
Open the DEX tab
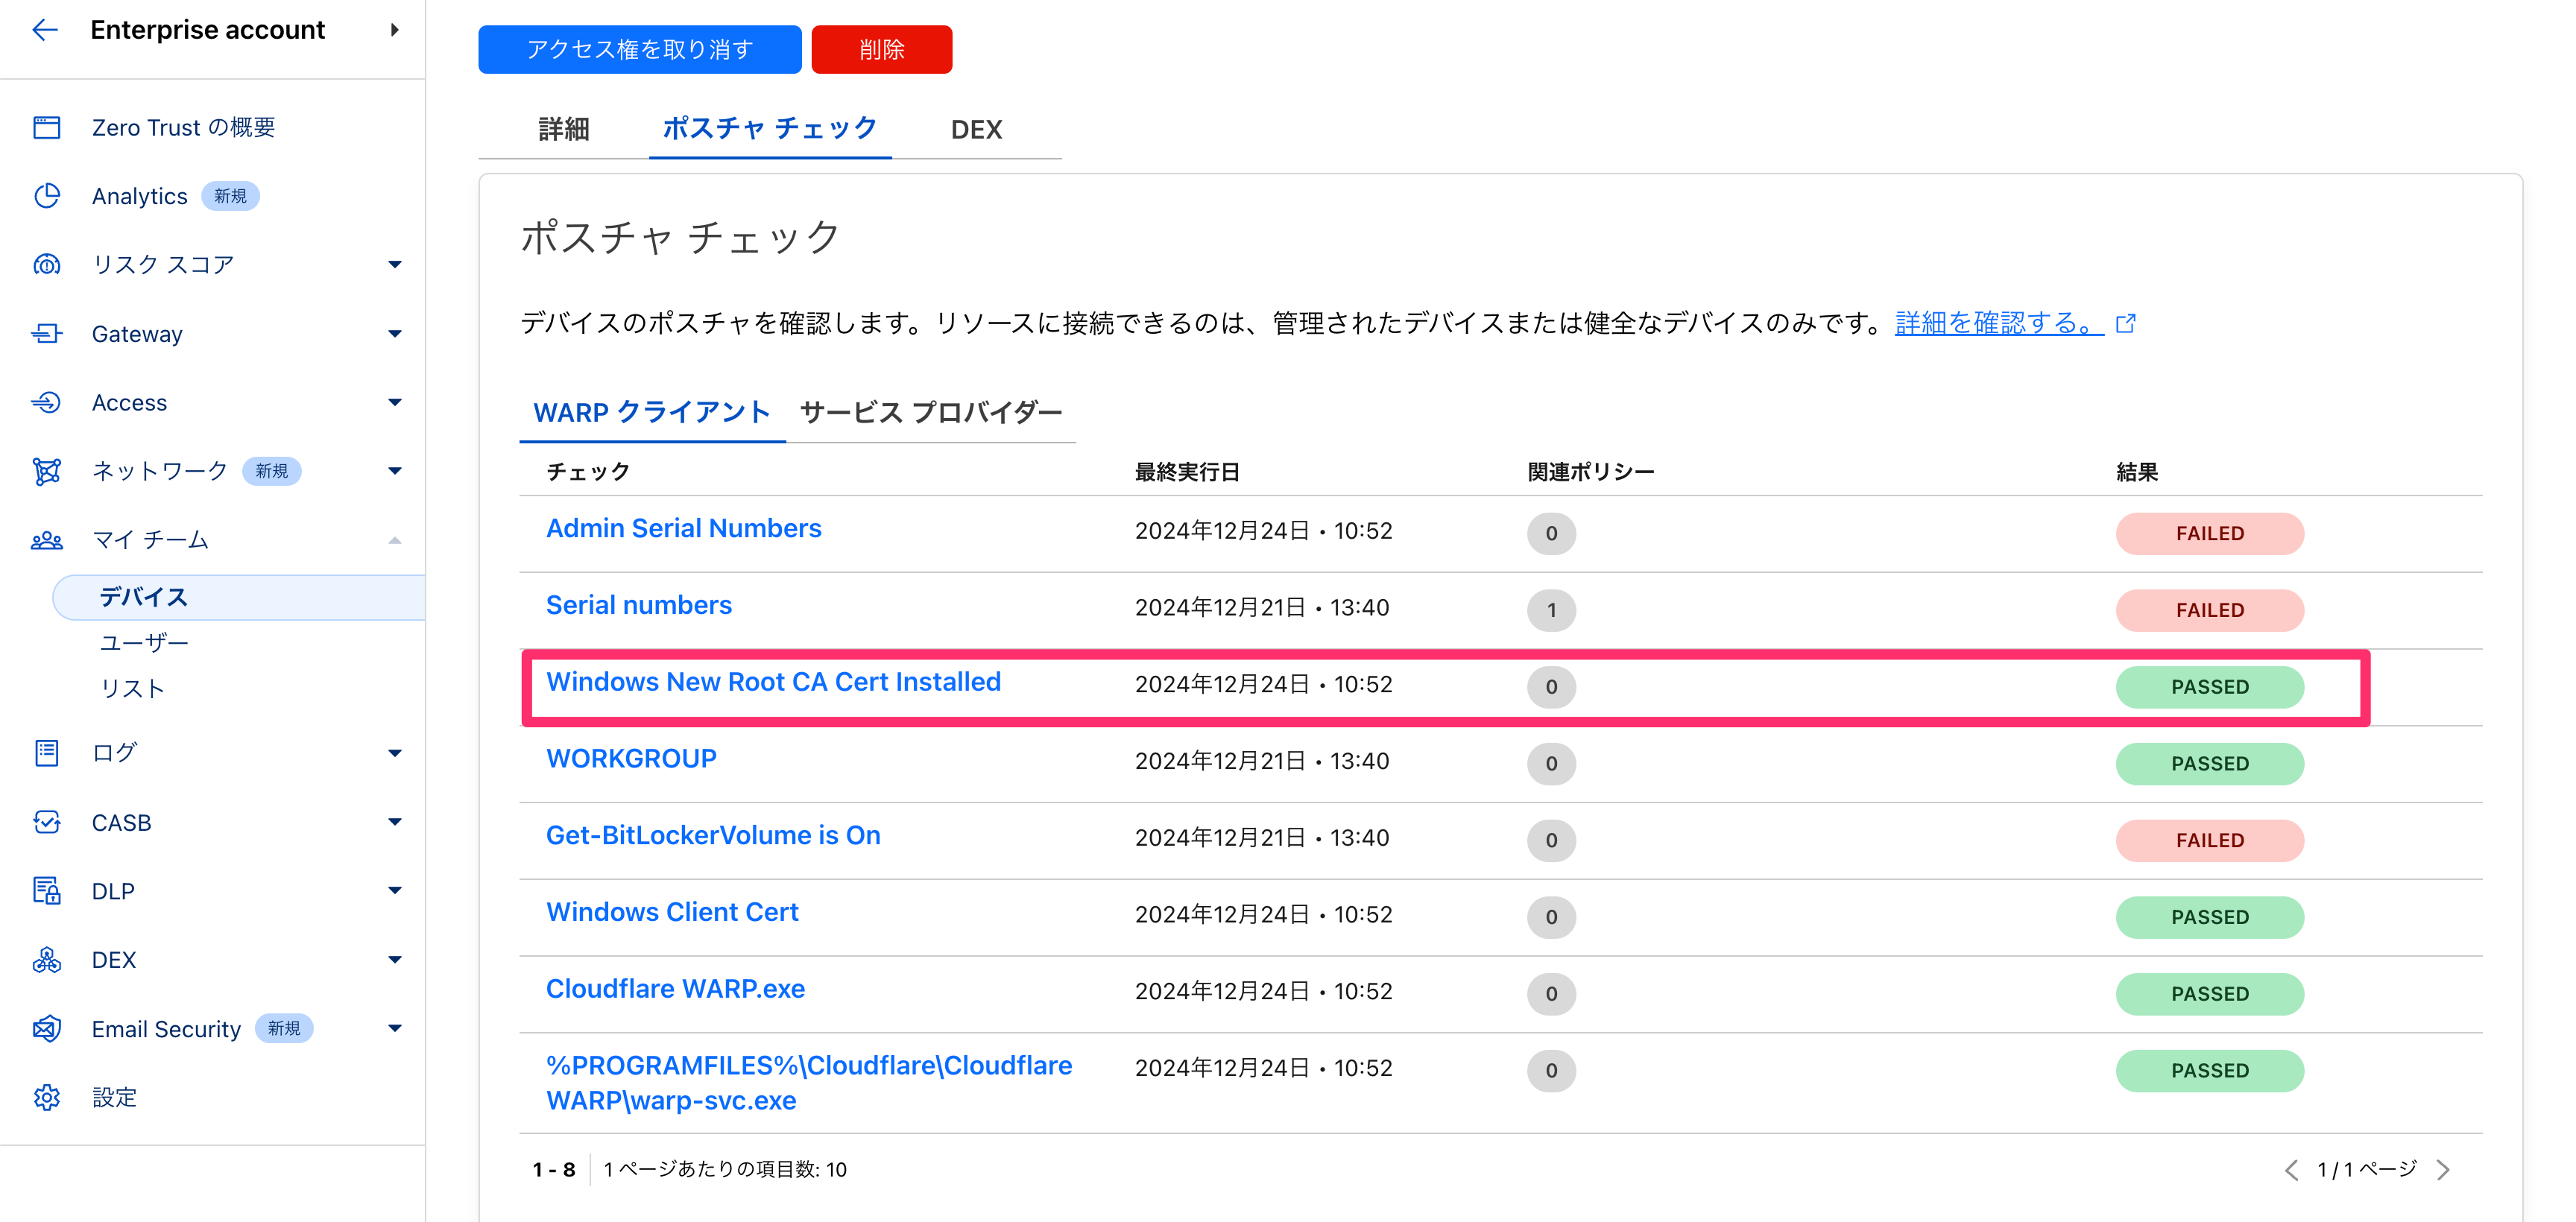(x=976, y=129)
